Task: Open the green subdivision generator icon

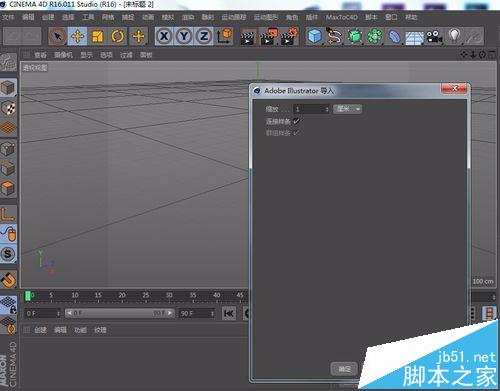Action: tap(355, 36)
